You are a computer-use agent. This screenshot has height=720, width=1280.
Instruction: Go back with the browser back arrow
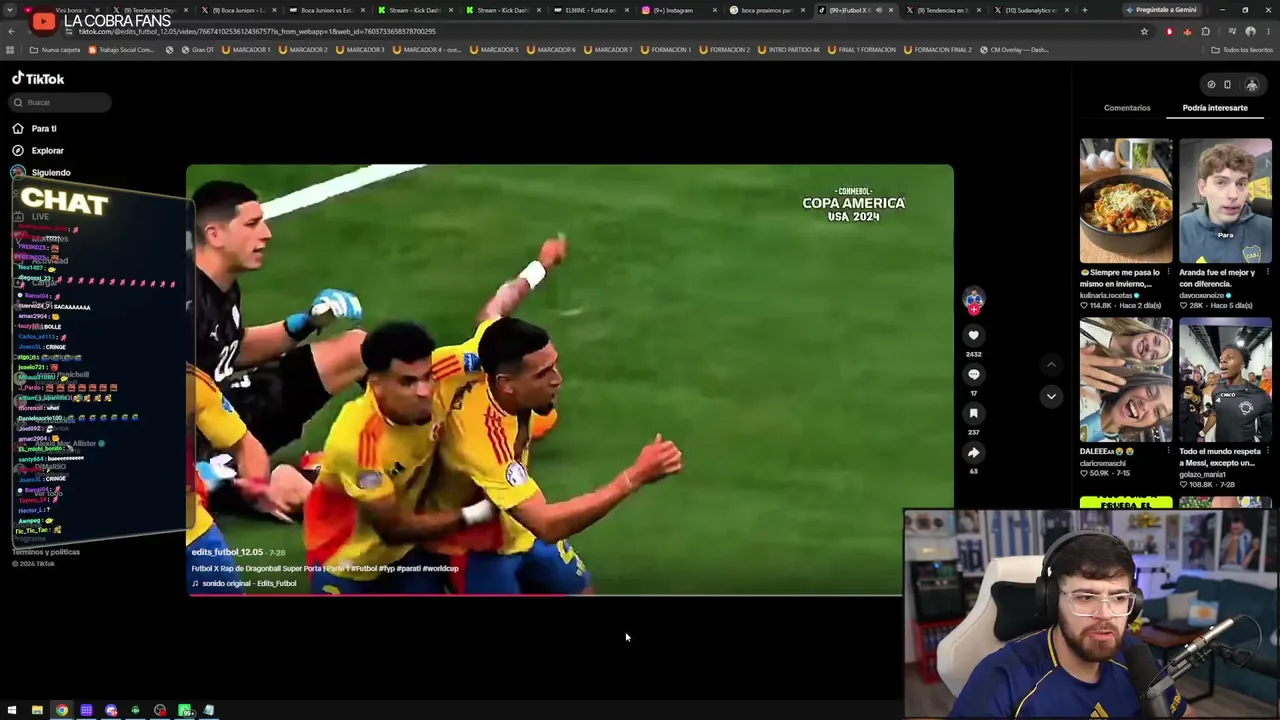tap(11, 31)
